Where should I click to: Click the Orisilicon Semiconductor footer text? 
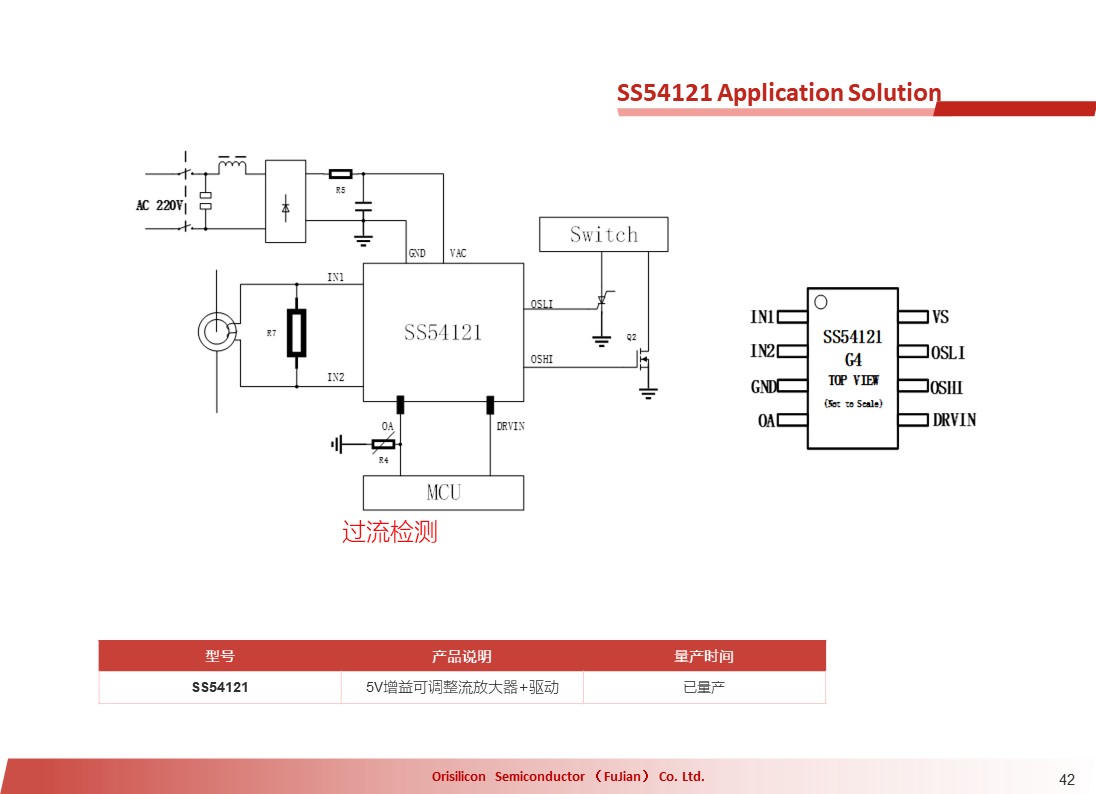[568, 777]
